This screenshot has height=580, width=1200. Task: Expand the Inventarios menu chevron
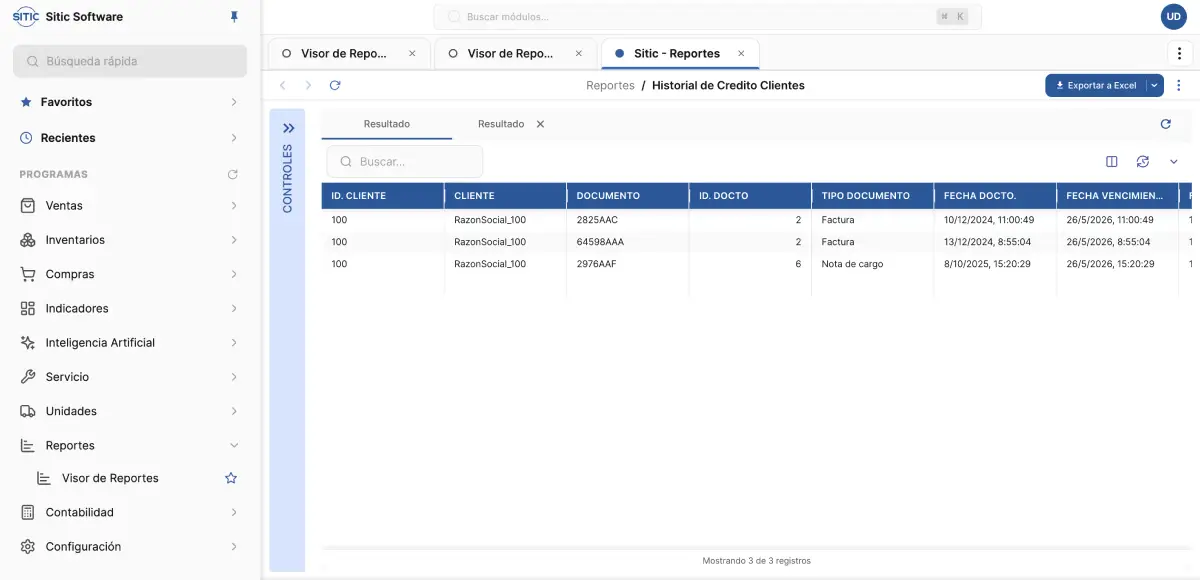tap(234, 240)
